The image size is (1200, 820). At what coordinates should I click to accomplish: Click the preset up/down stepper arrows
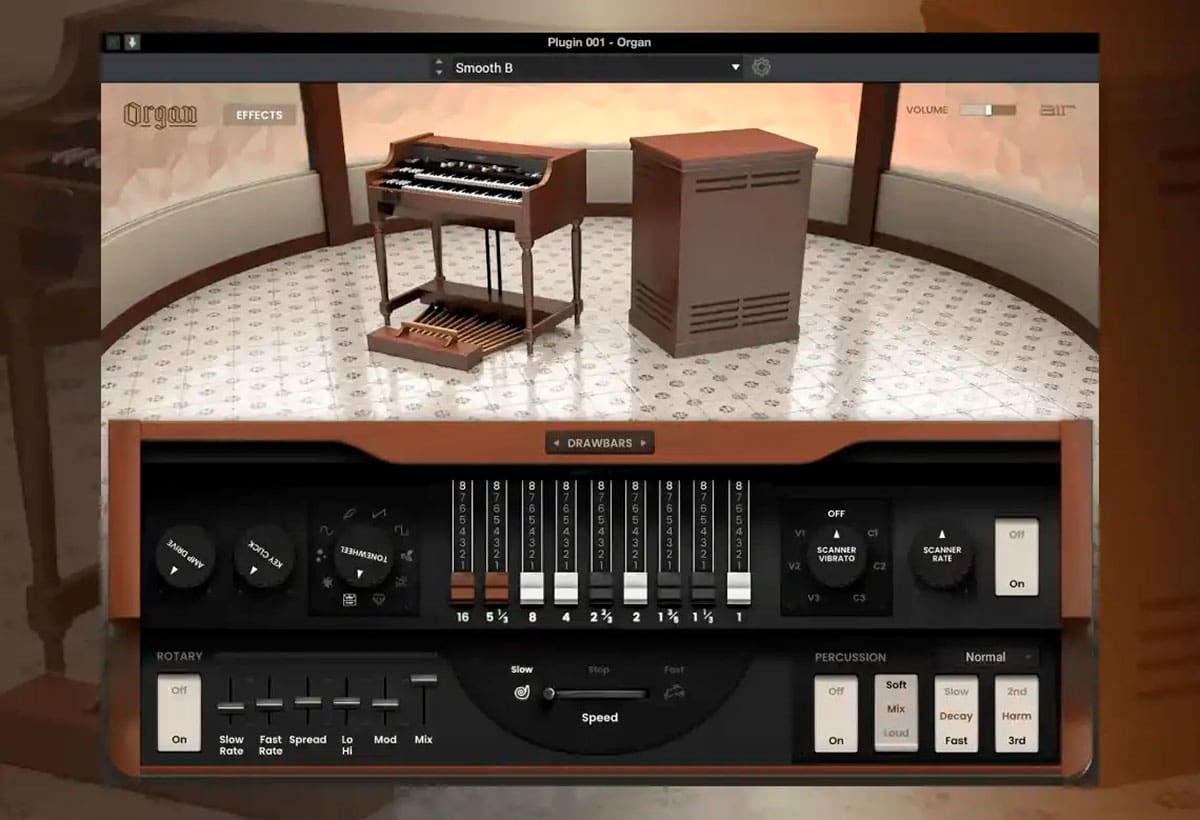click(438, 68)
